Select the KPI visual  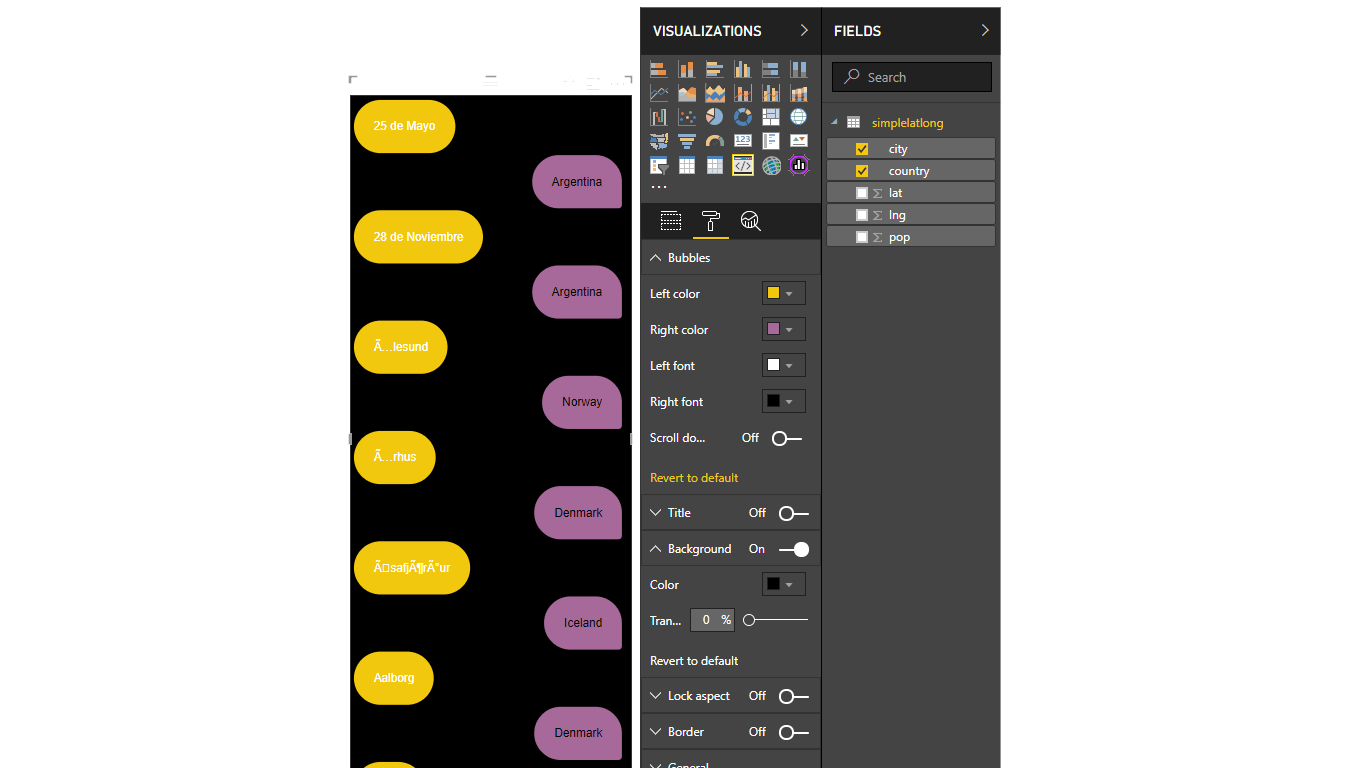799,141
